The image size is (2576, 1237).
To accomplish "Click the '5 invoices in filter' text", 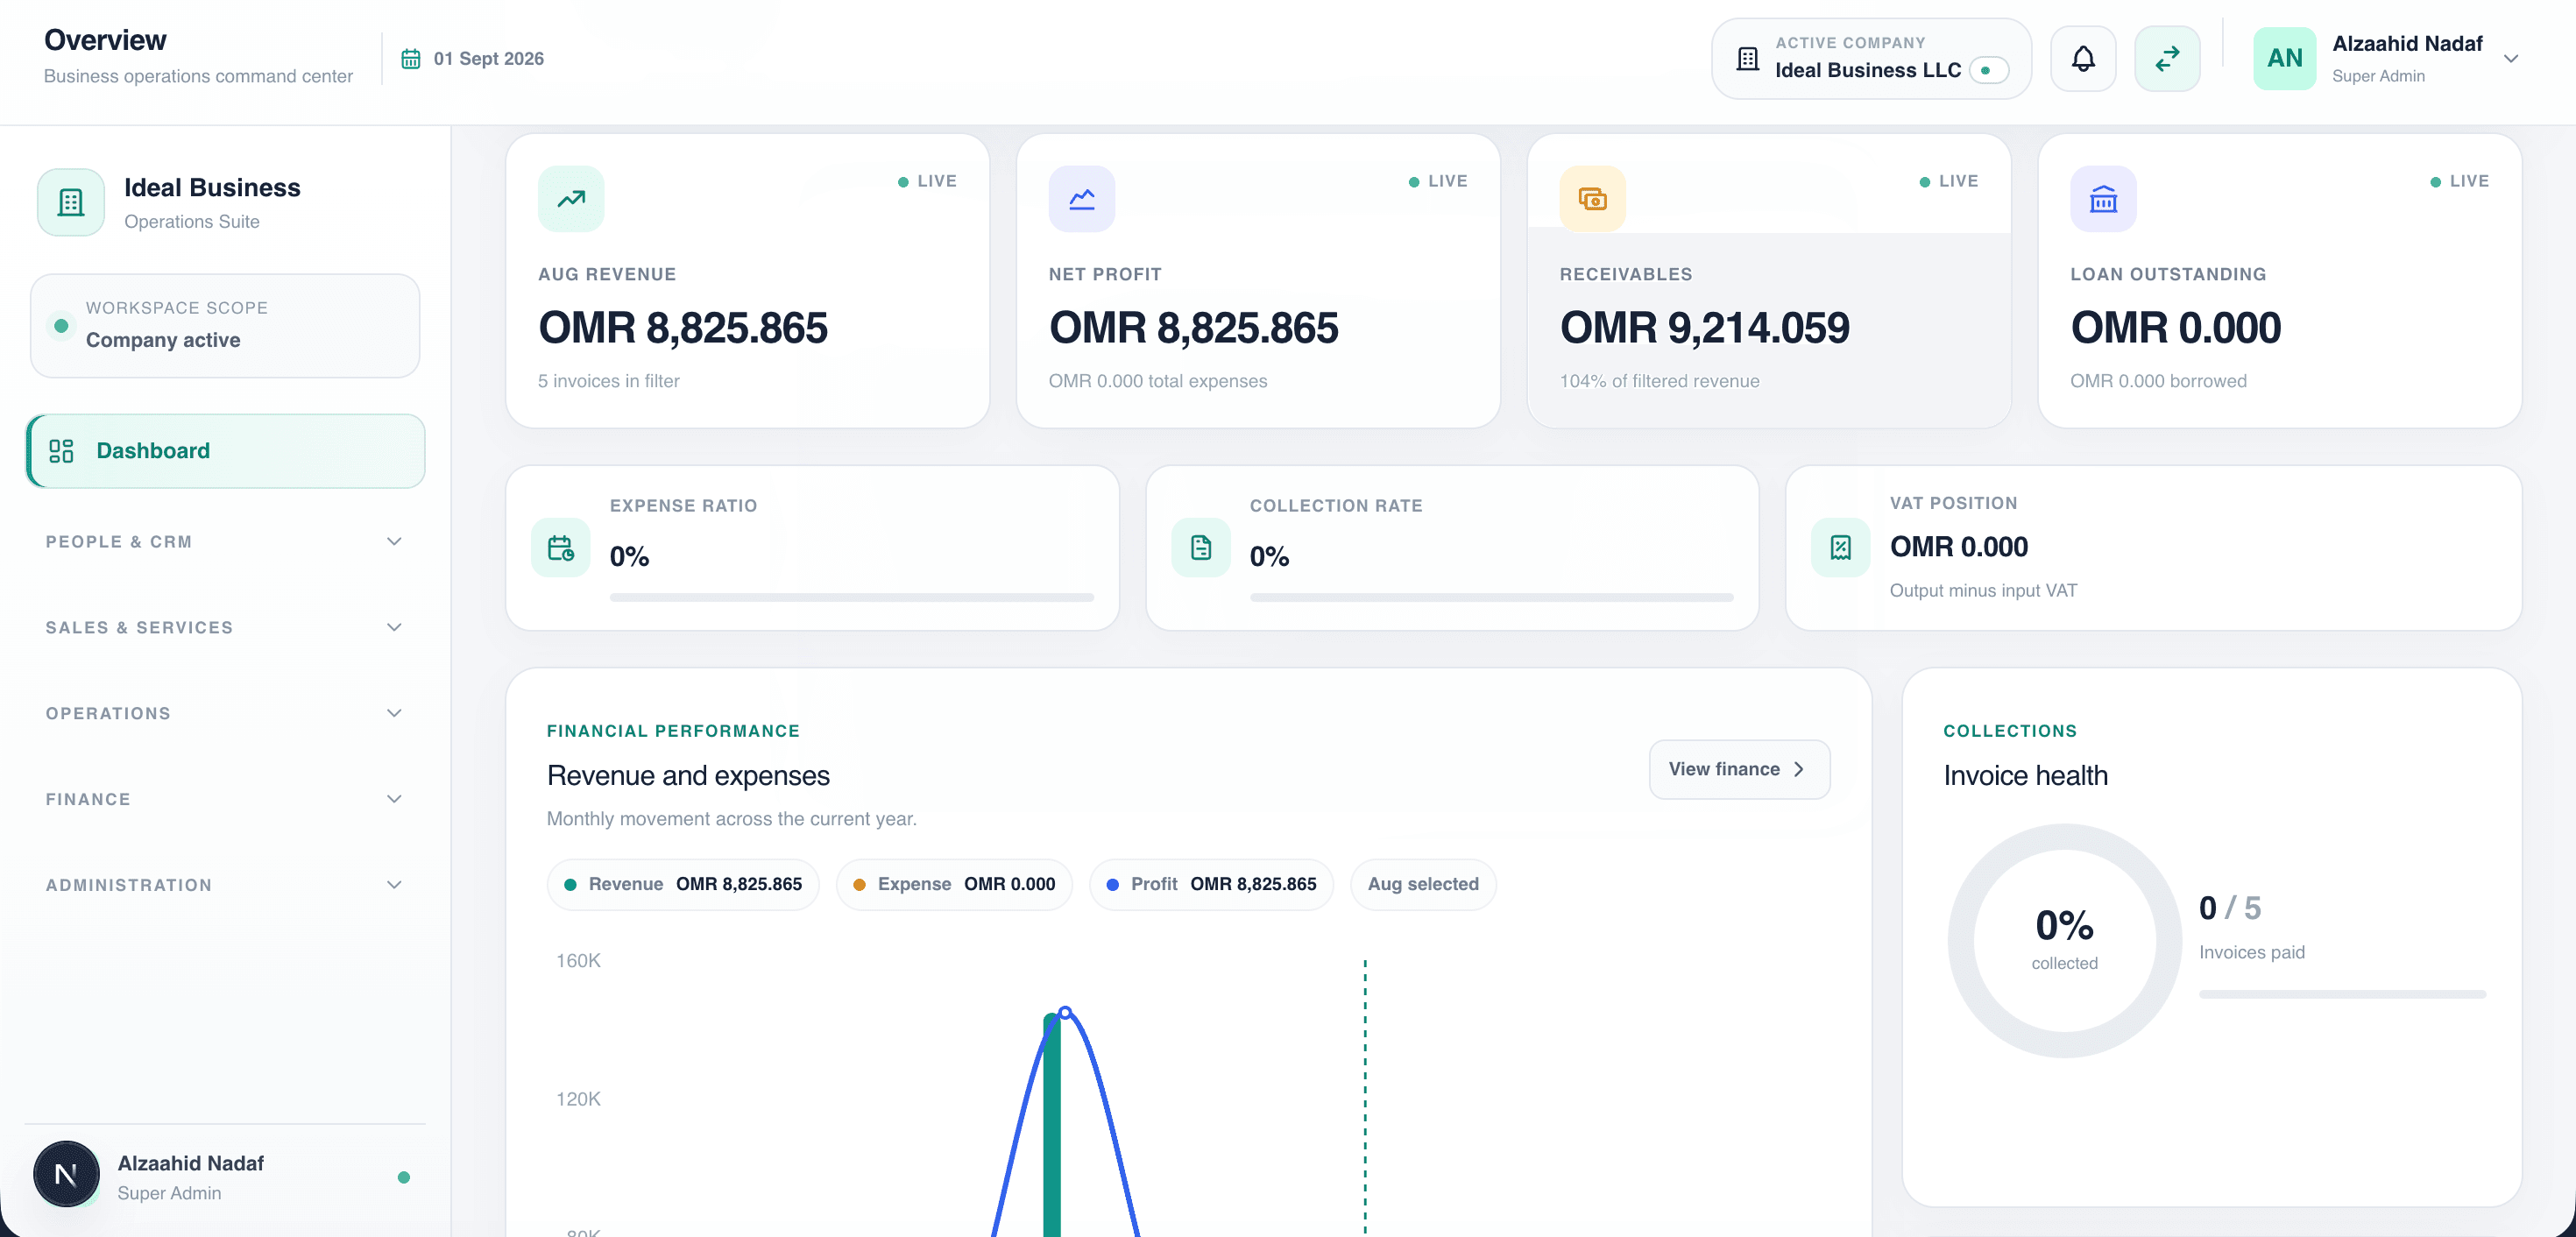I will [609, 381].
